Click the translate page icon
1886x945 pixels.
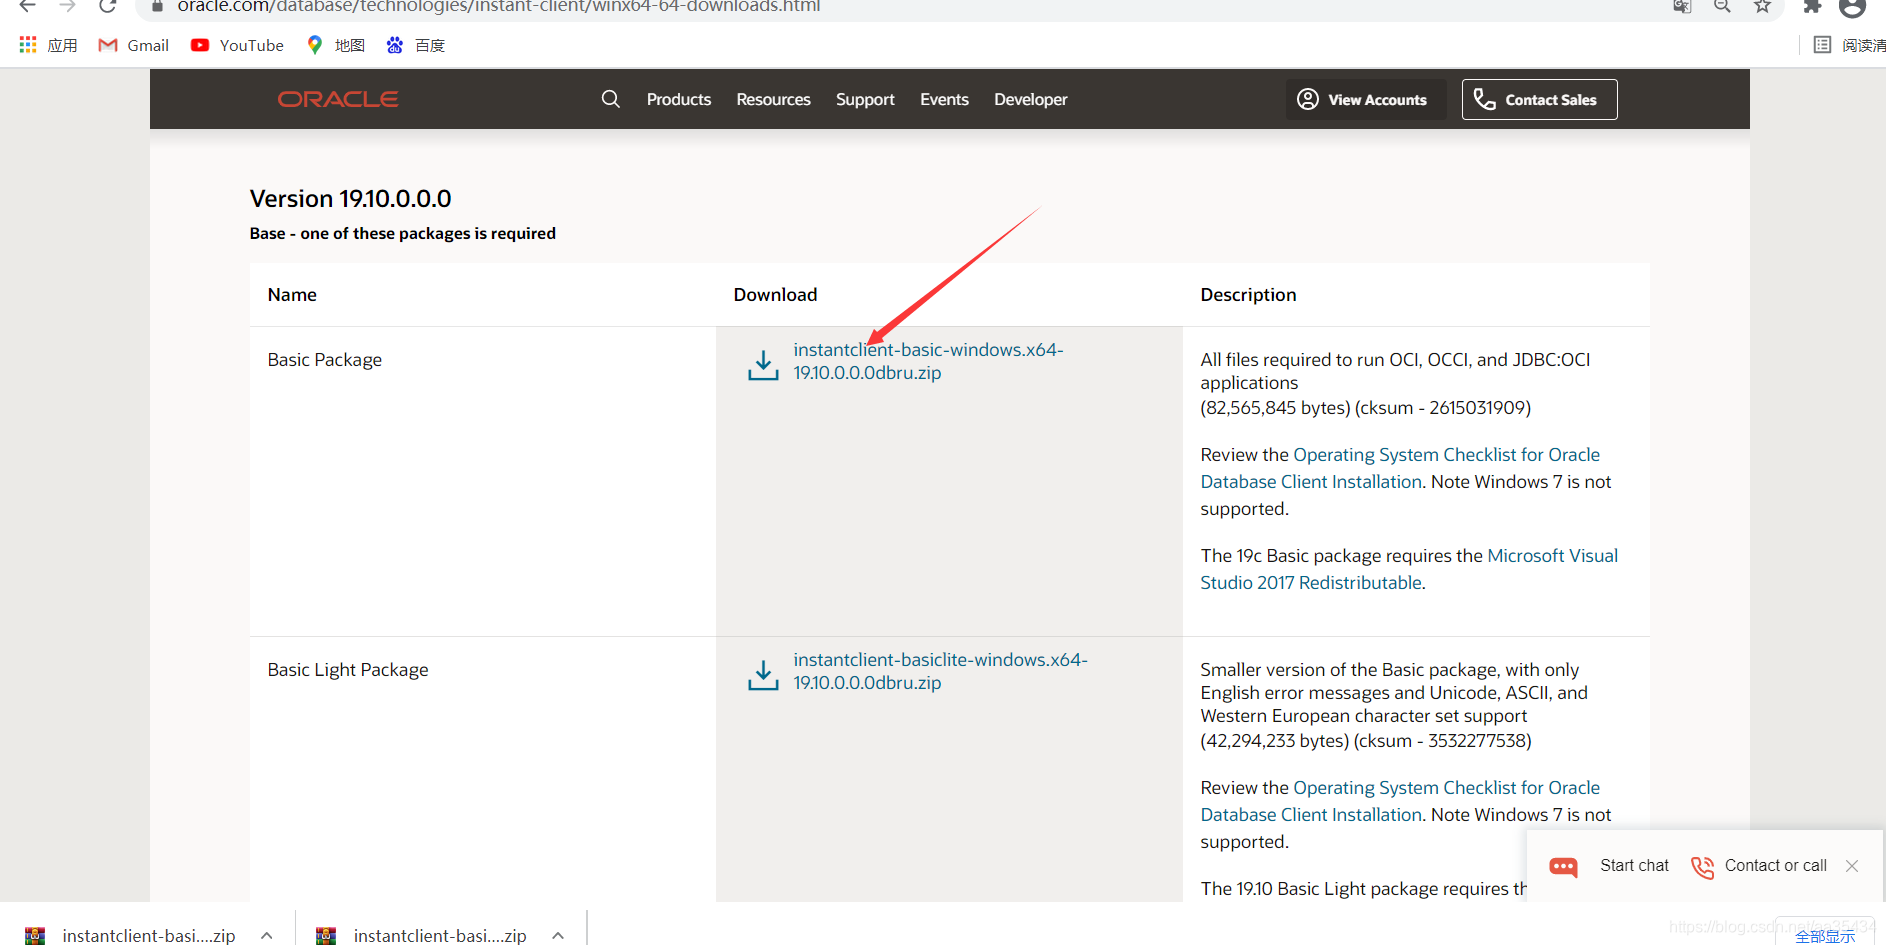pyautogui.click(x=1682, y=6)
